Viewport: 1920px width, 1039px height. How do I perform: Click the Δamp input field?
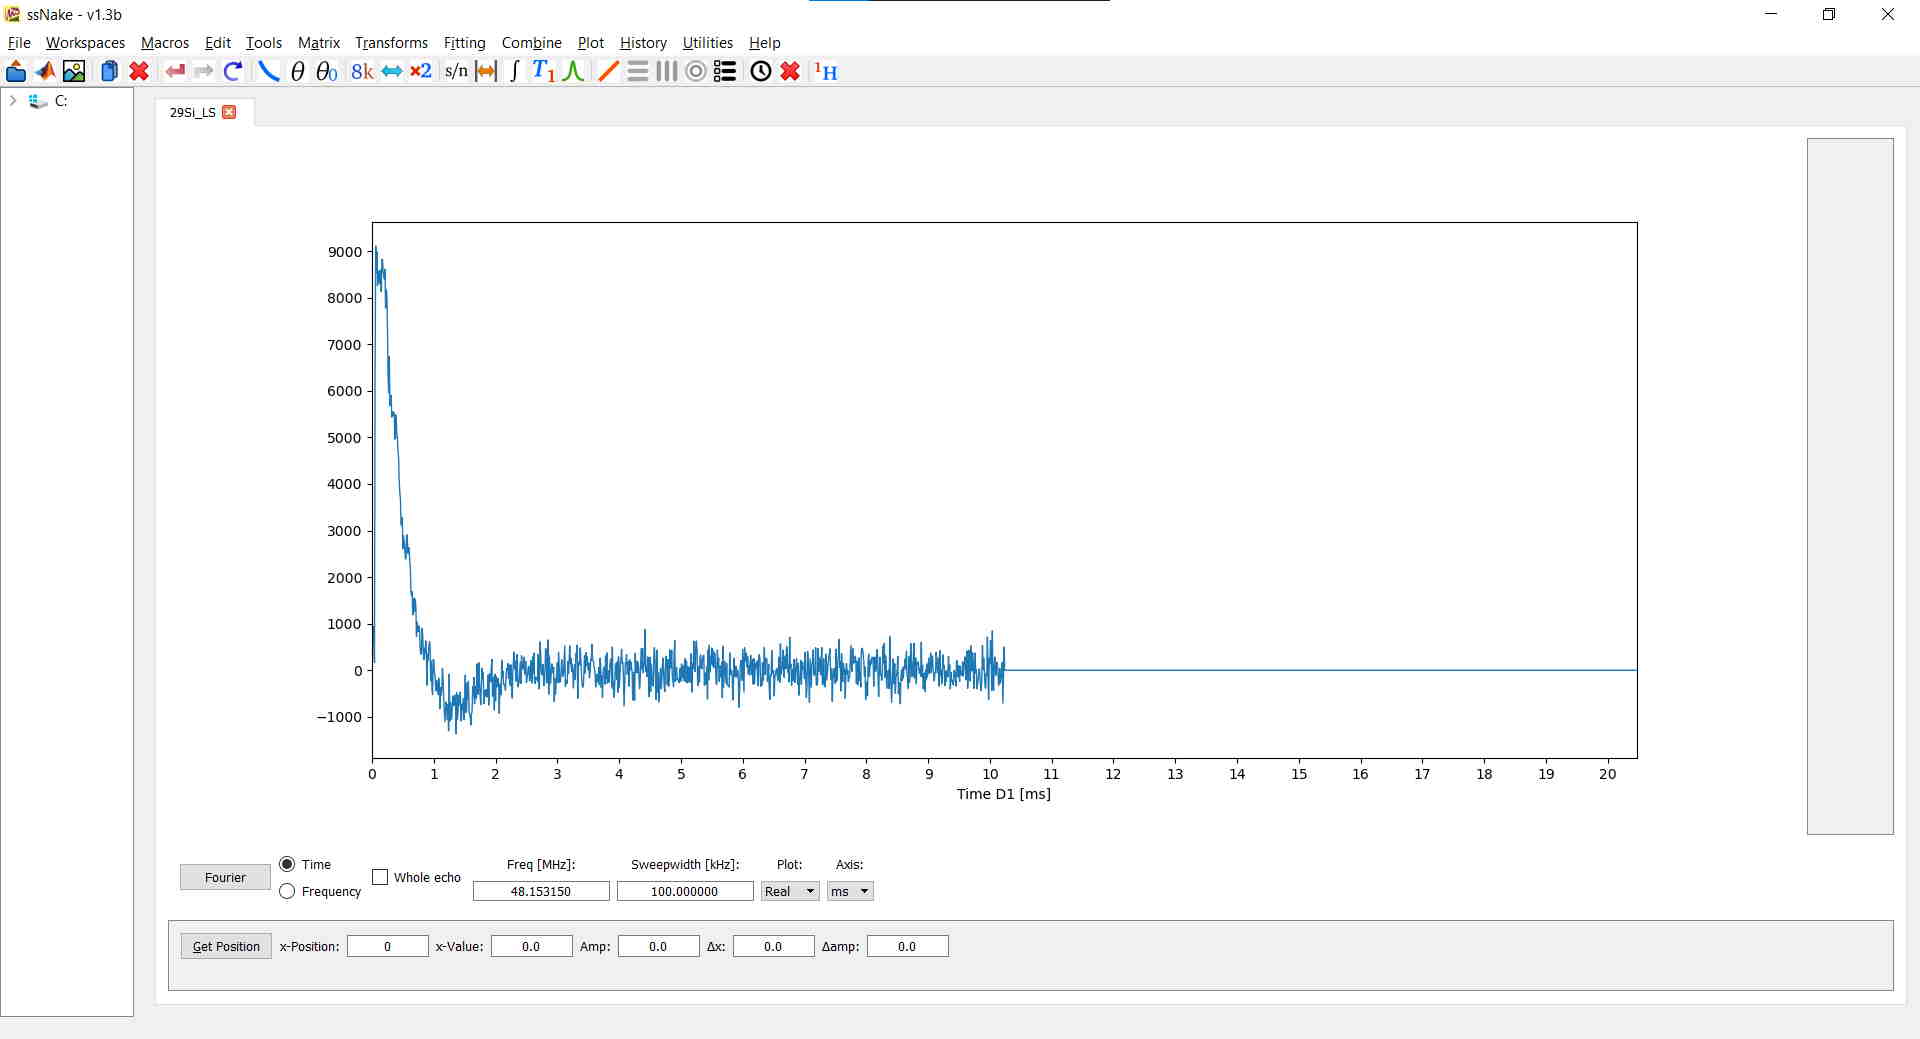[907, 946]
